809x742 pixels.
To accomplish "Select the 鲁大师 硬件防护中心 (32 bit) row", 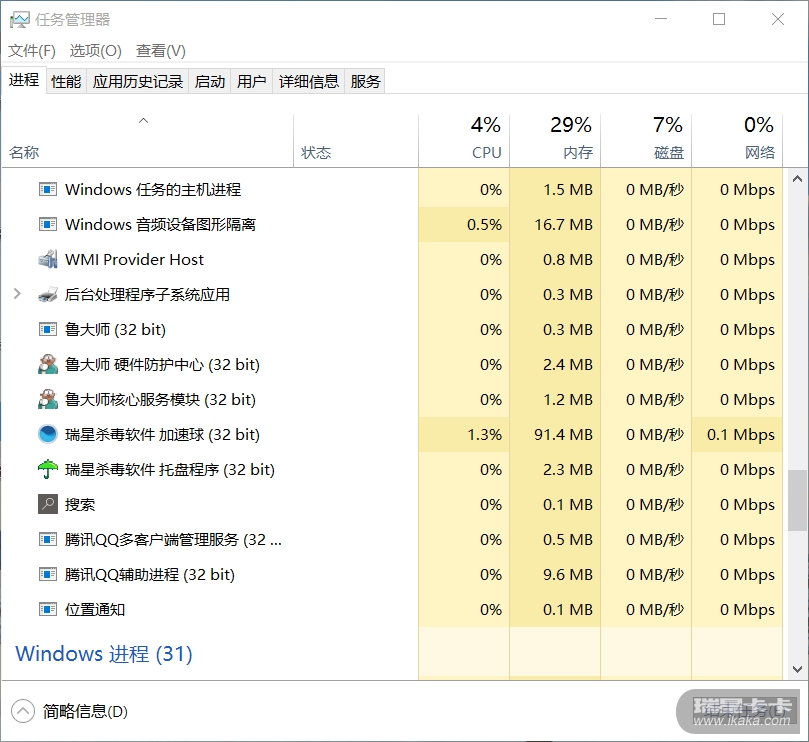I will [x=392, y=364].
